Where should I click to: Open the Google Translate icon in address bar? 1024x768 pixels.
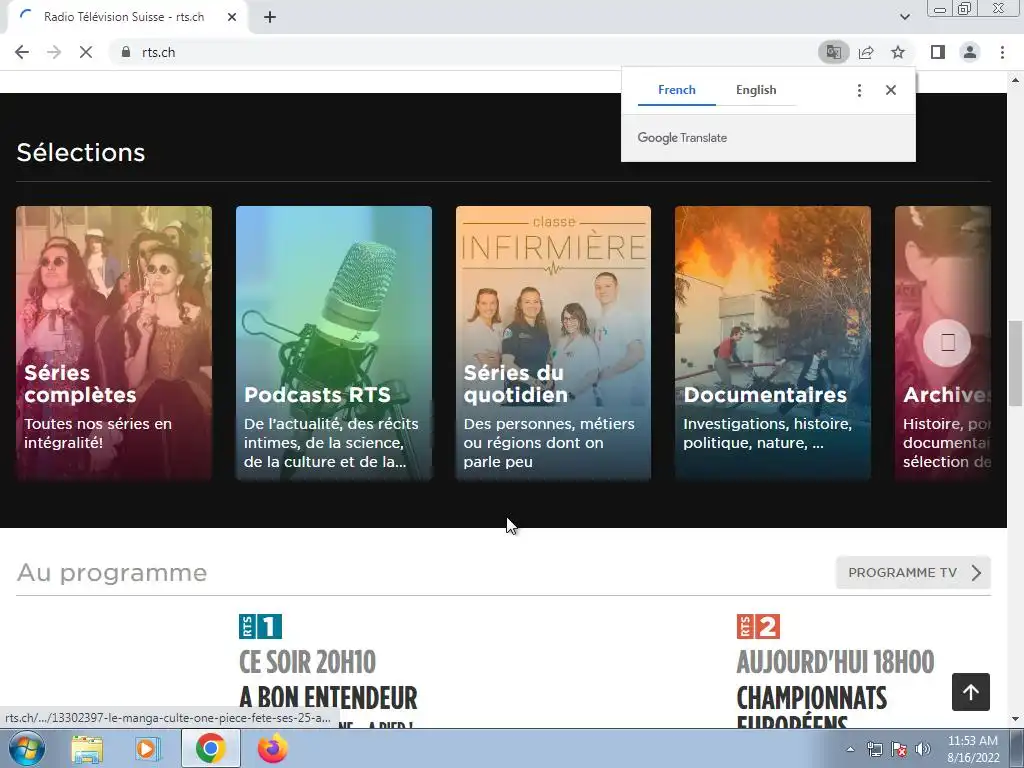[833, 52]
